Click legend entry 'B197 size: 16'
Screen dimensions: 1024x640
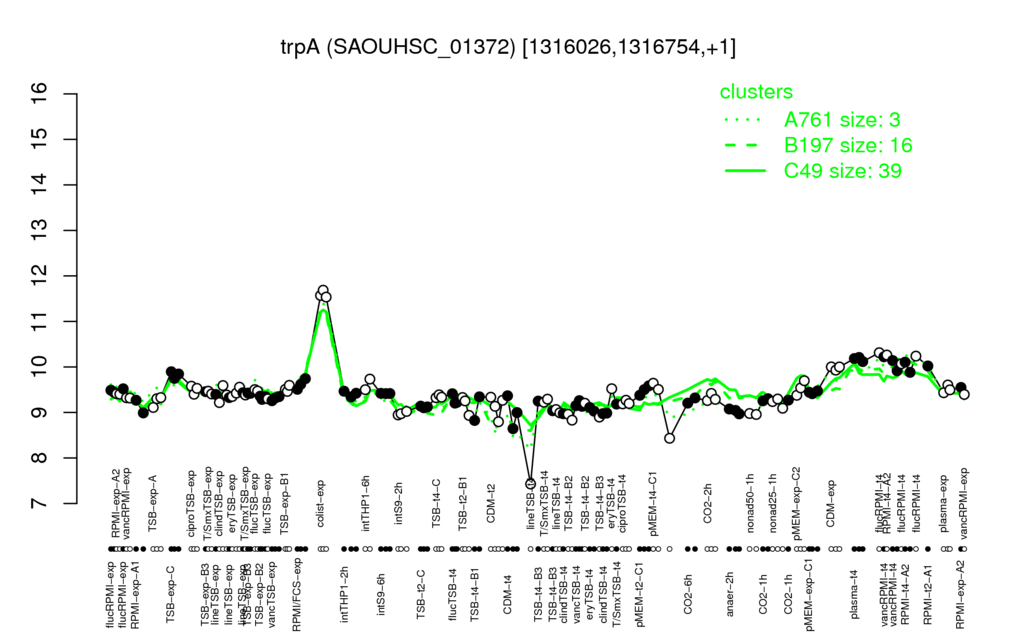click(x=848, y=145)
